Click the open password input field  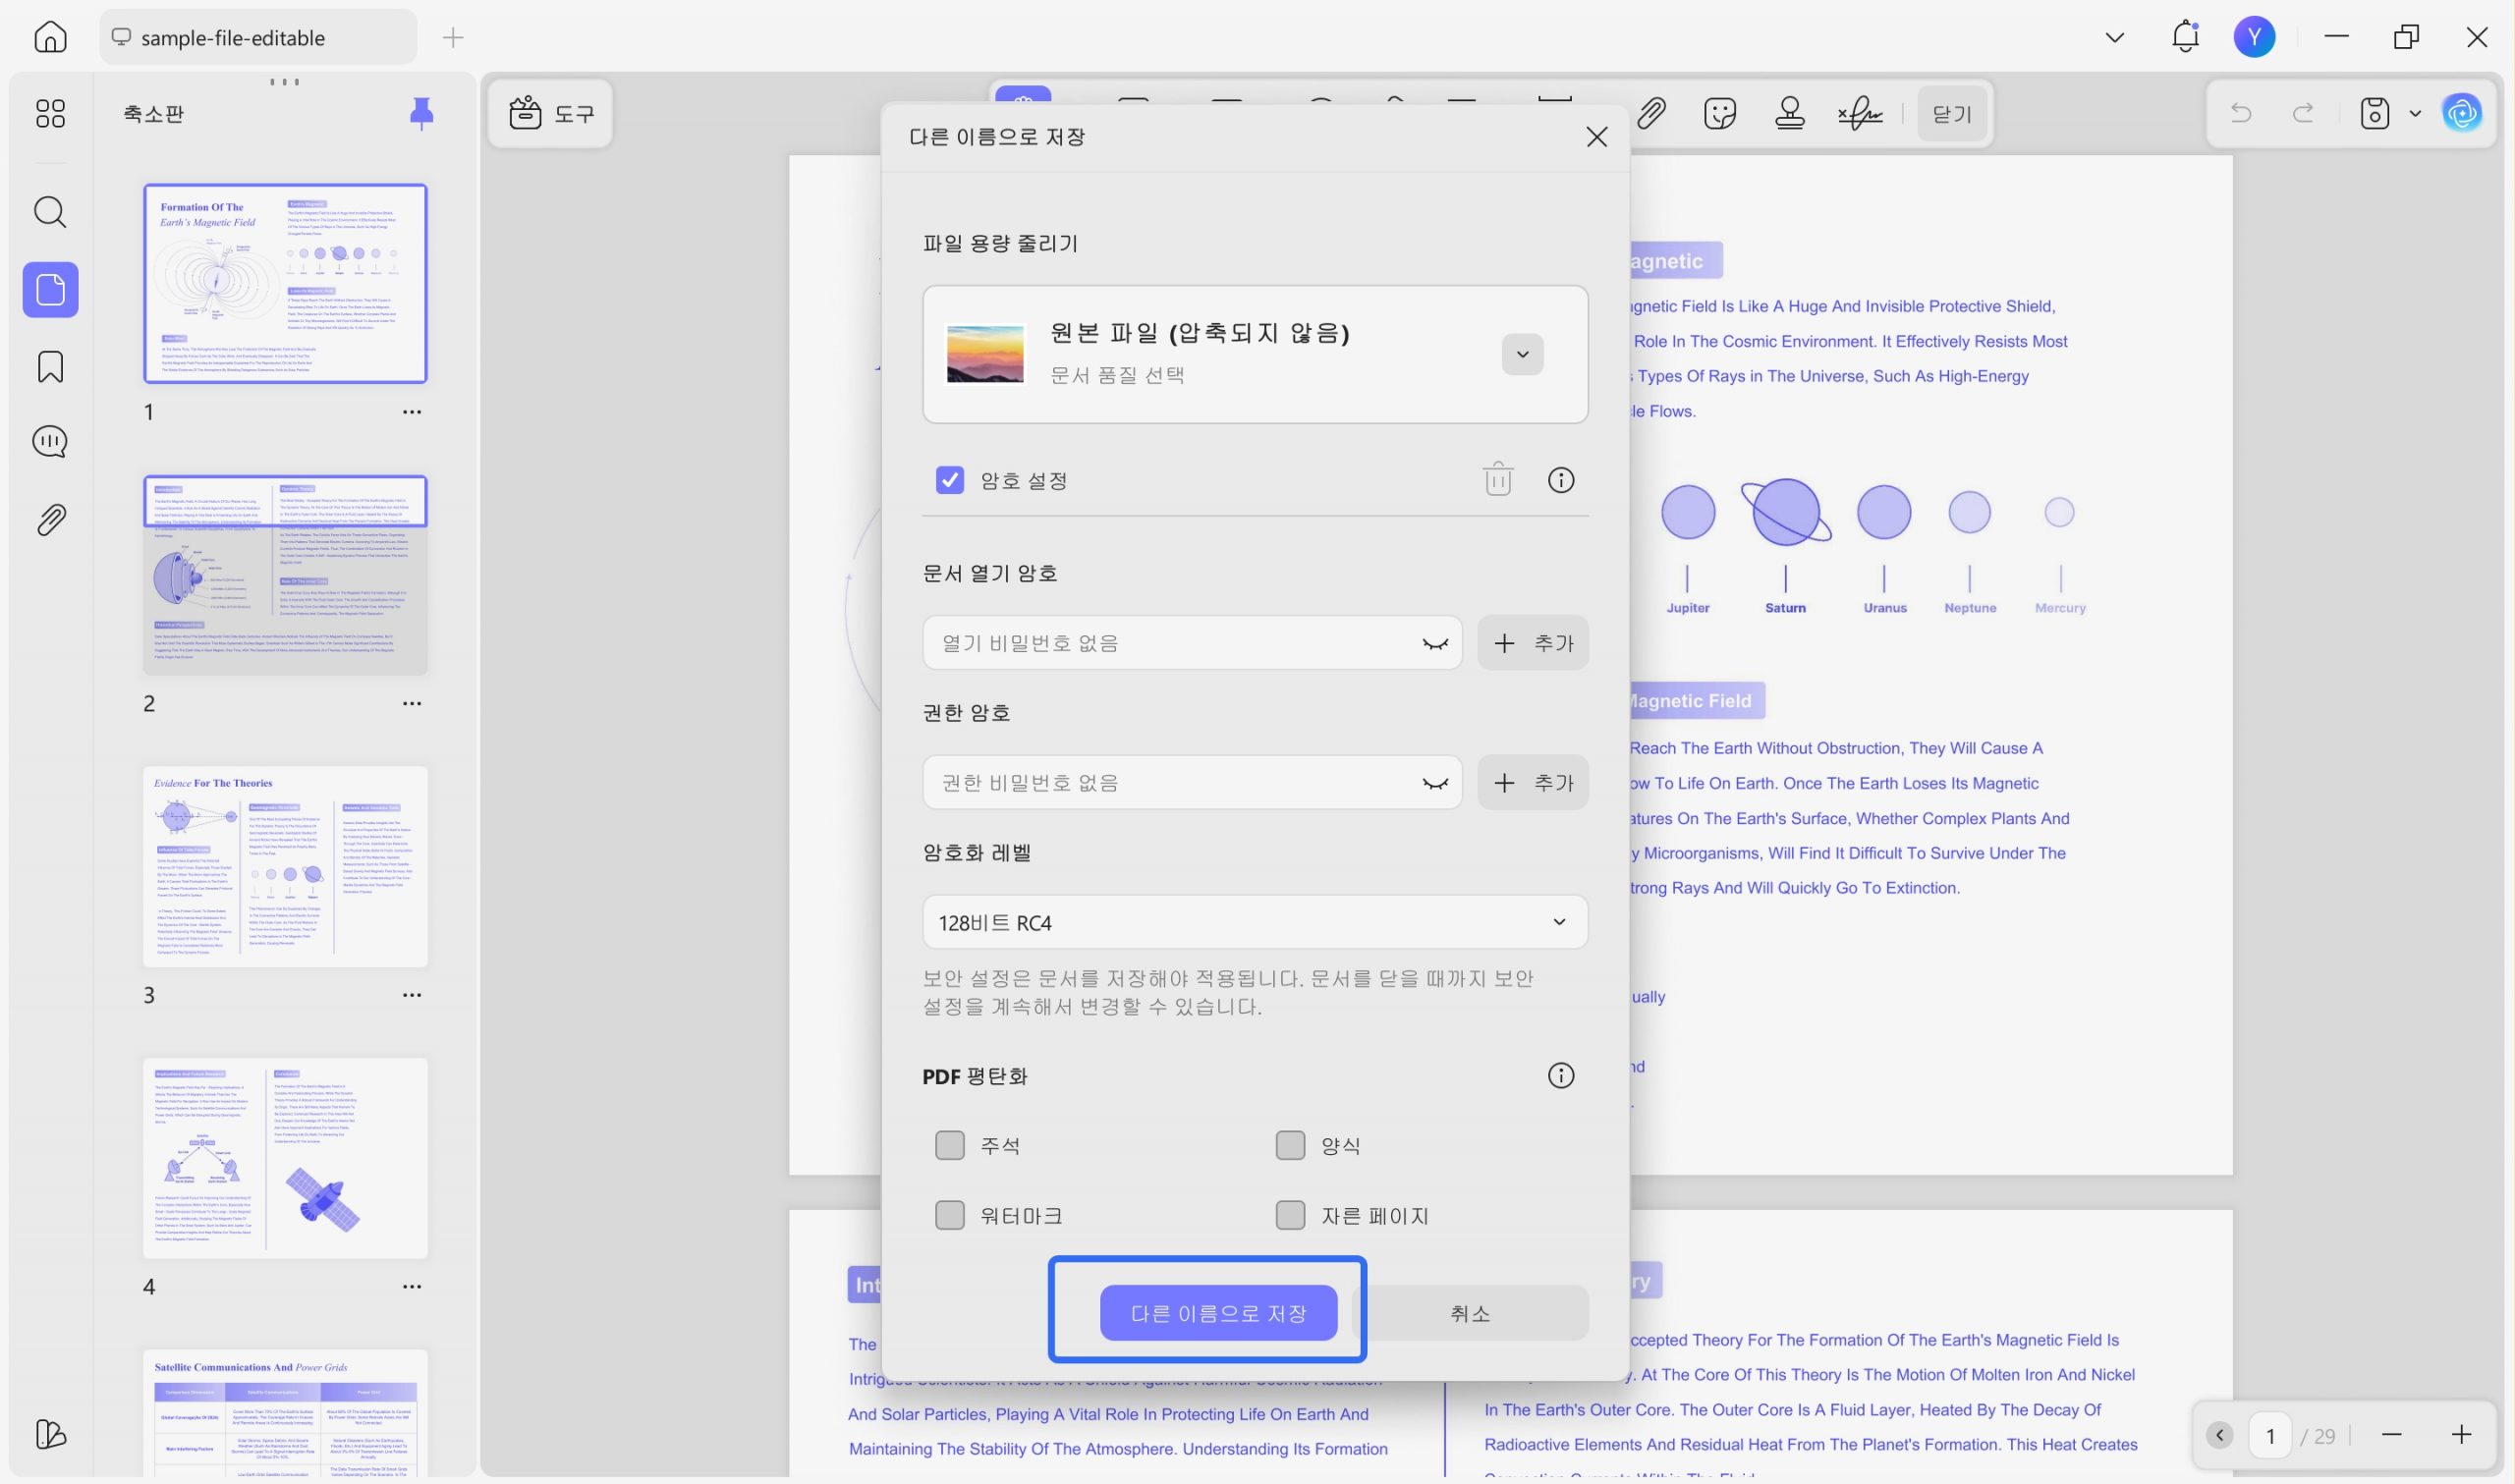coord(1191,642)
